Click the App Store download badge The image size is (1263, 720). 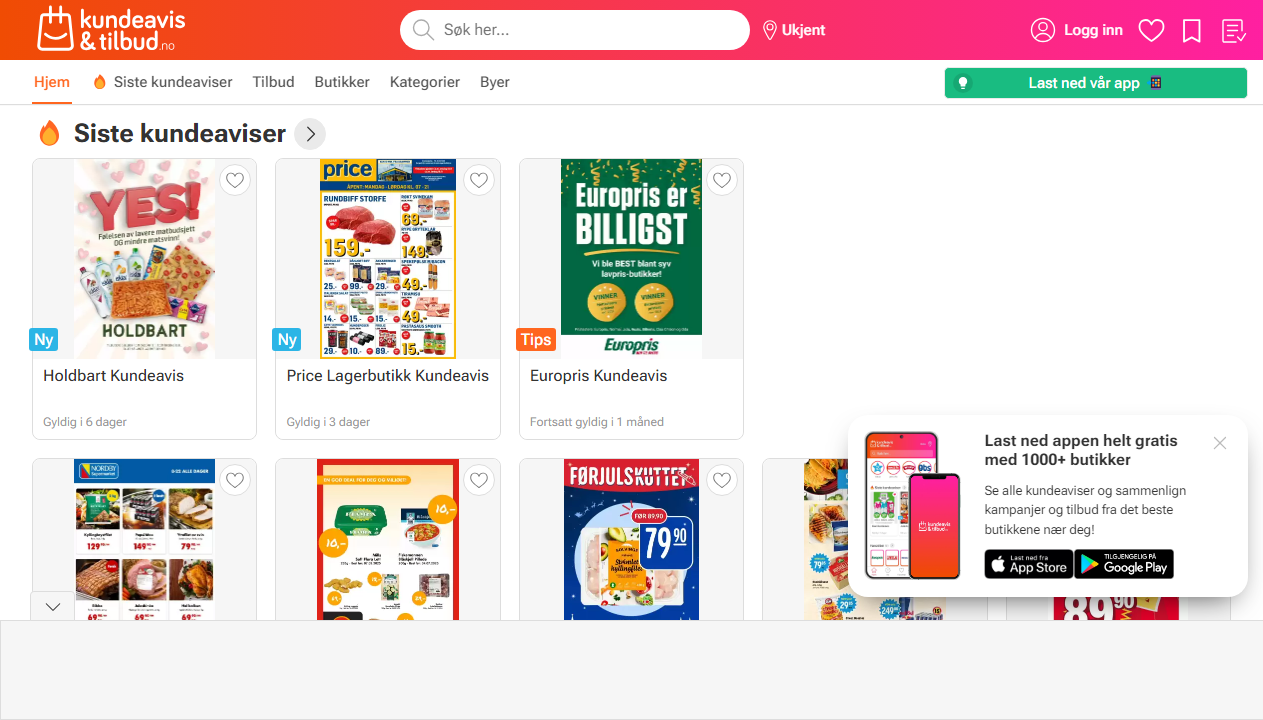[x=1029, y=564]
